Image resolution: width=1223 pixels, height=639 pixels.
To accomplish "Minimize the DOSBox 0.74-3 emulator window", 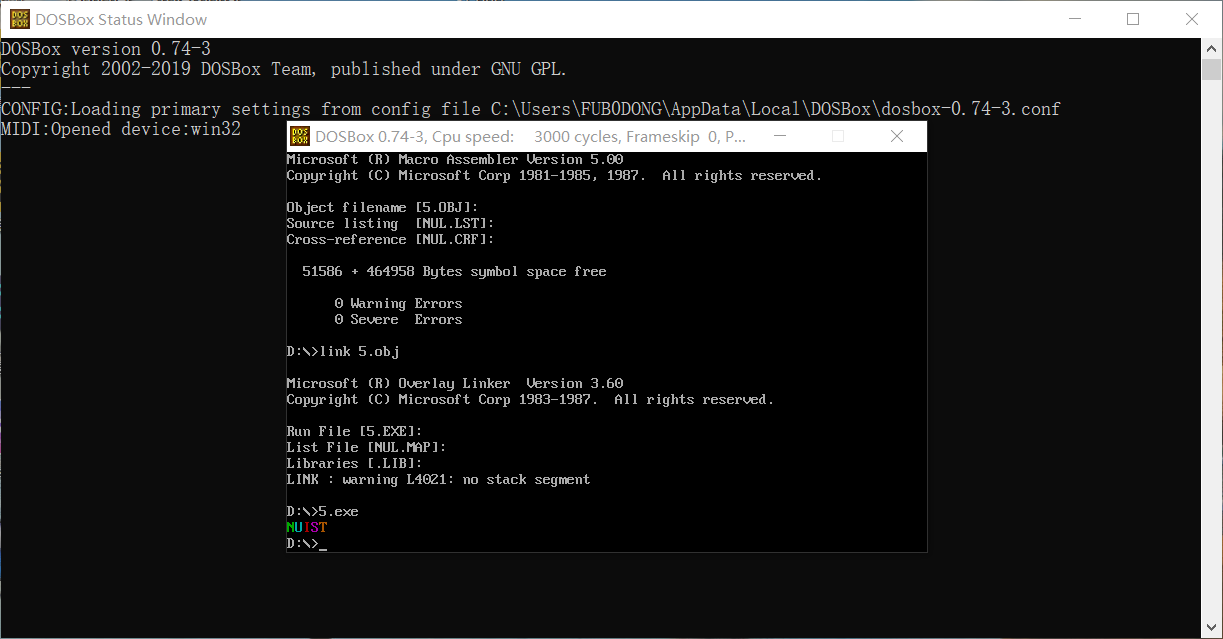I will click(780, 137).
